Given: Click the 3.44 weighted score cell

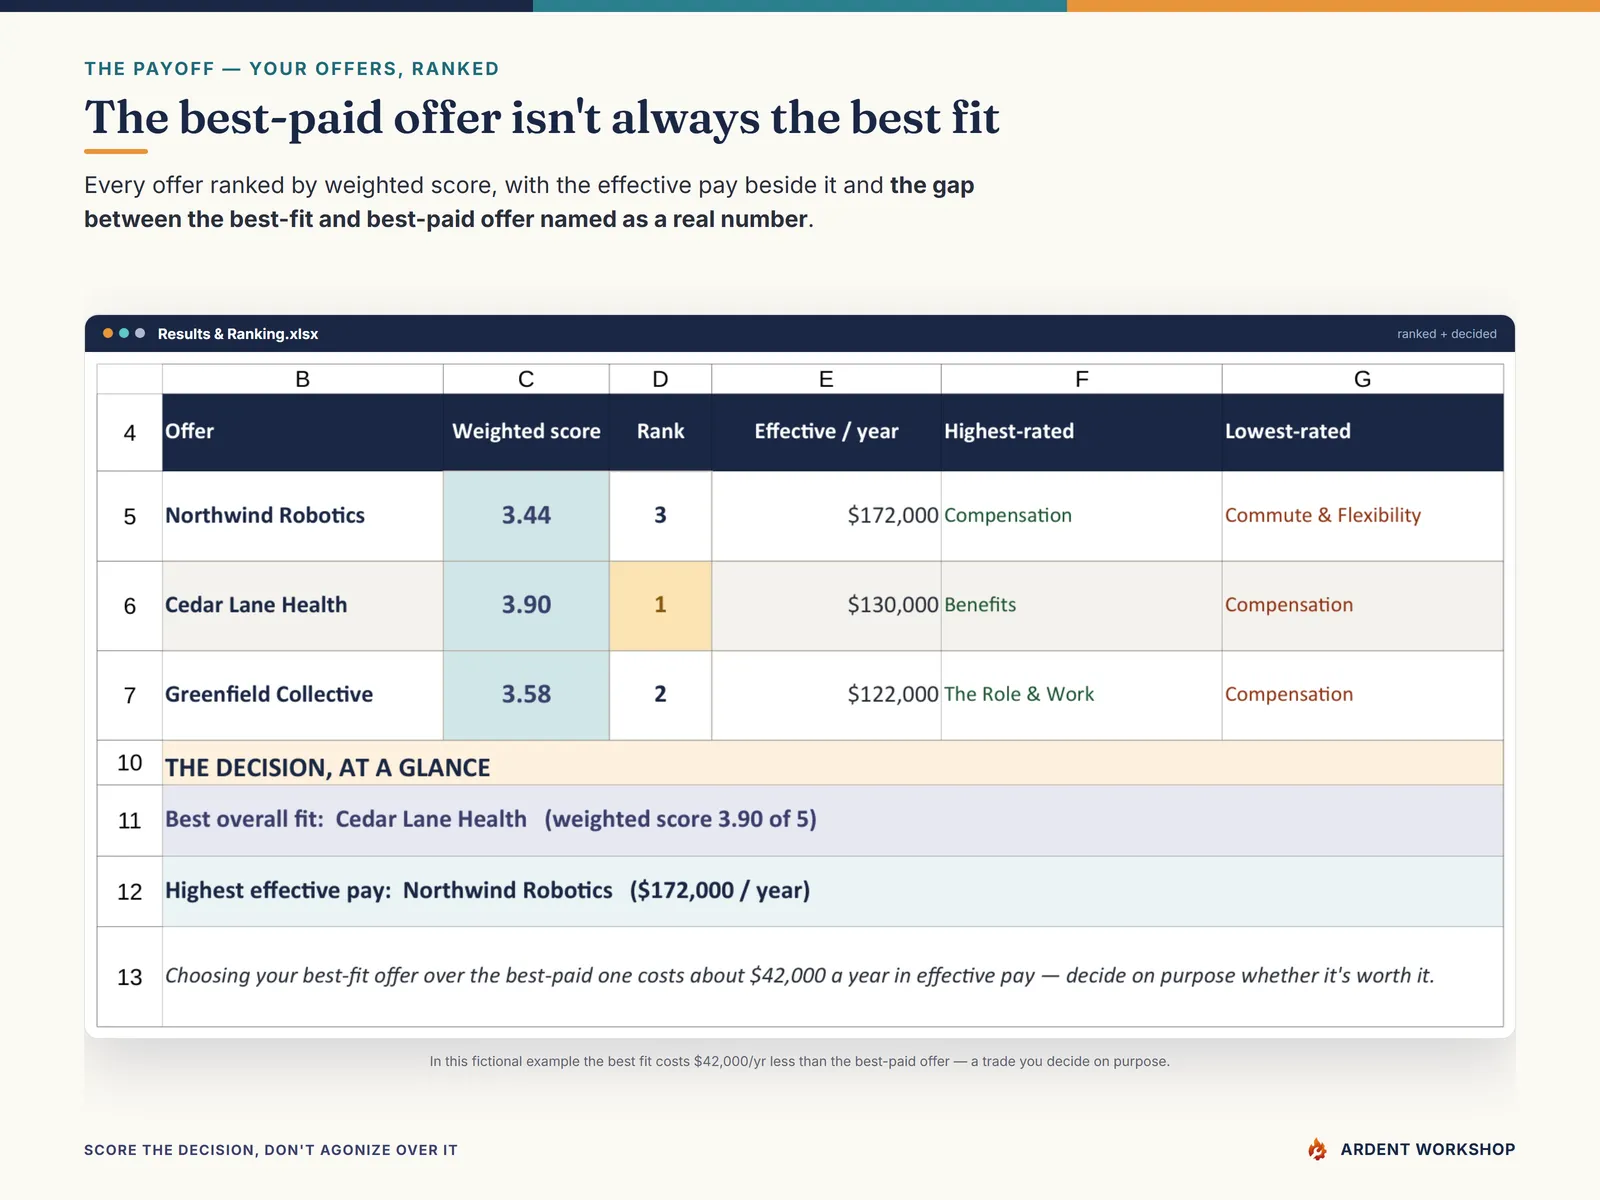Looking at the screenshot, I should 526,516.
